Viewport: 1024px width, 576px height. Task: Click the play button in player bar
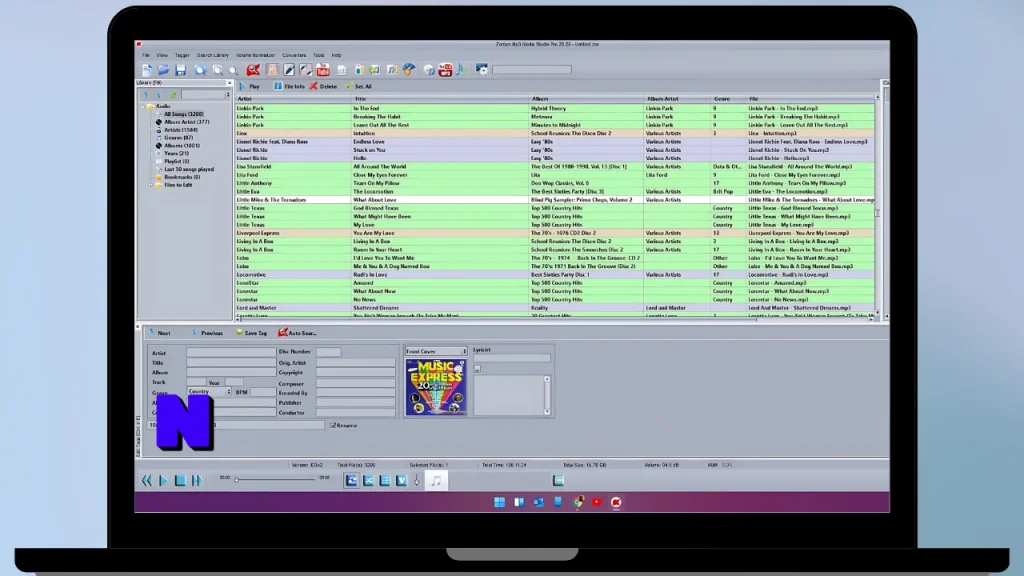pos(163,481)
